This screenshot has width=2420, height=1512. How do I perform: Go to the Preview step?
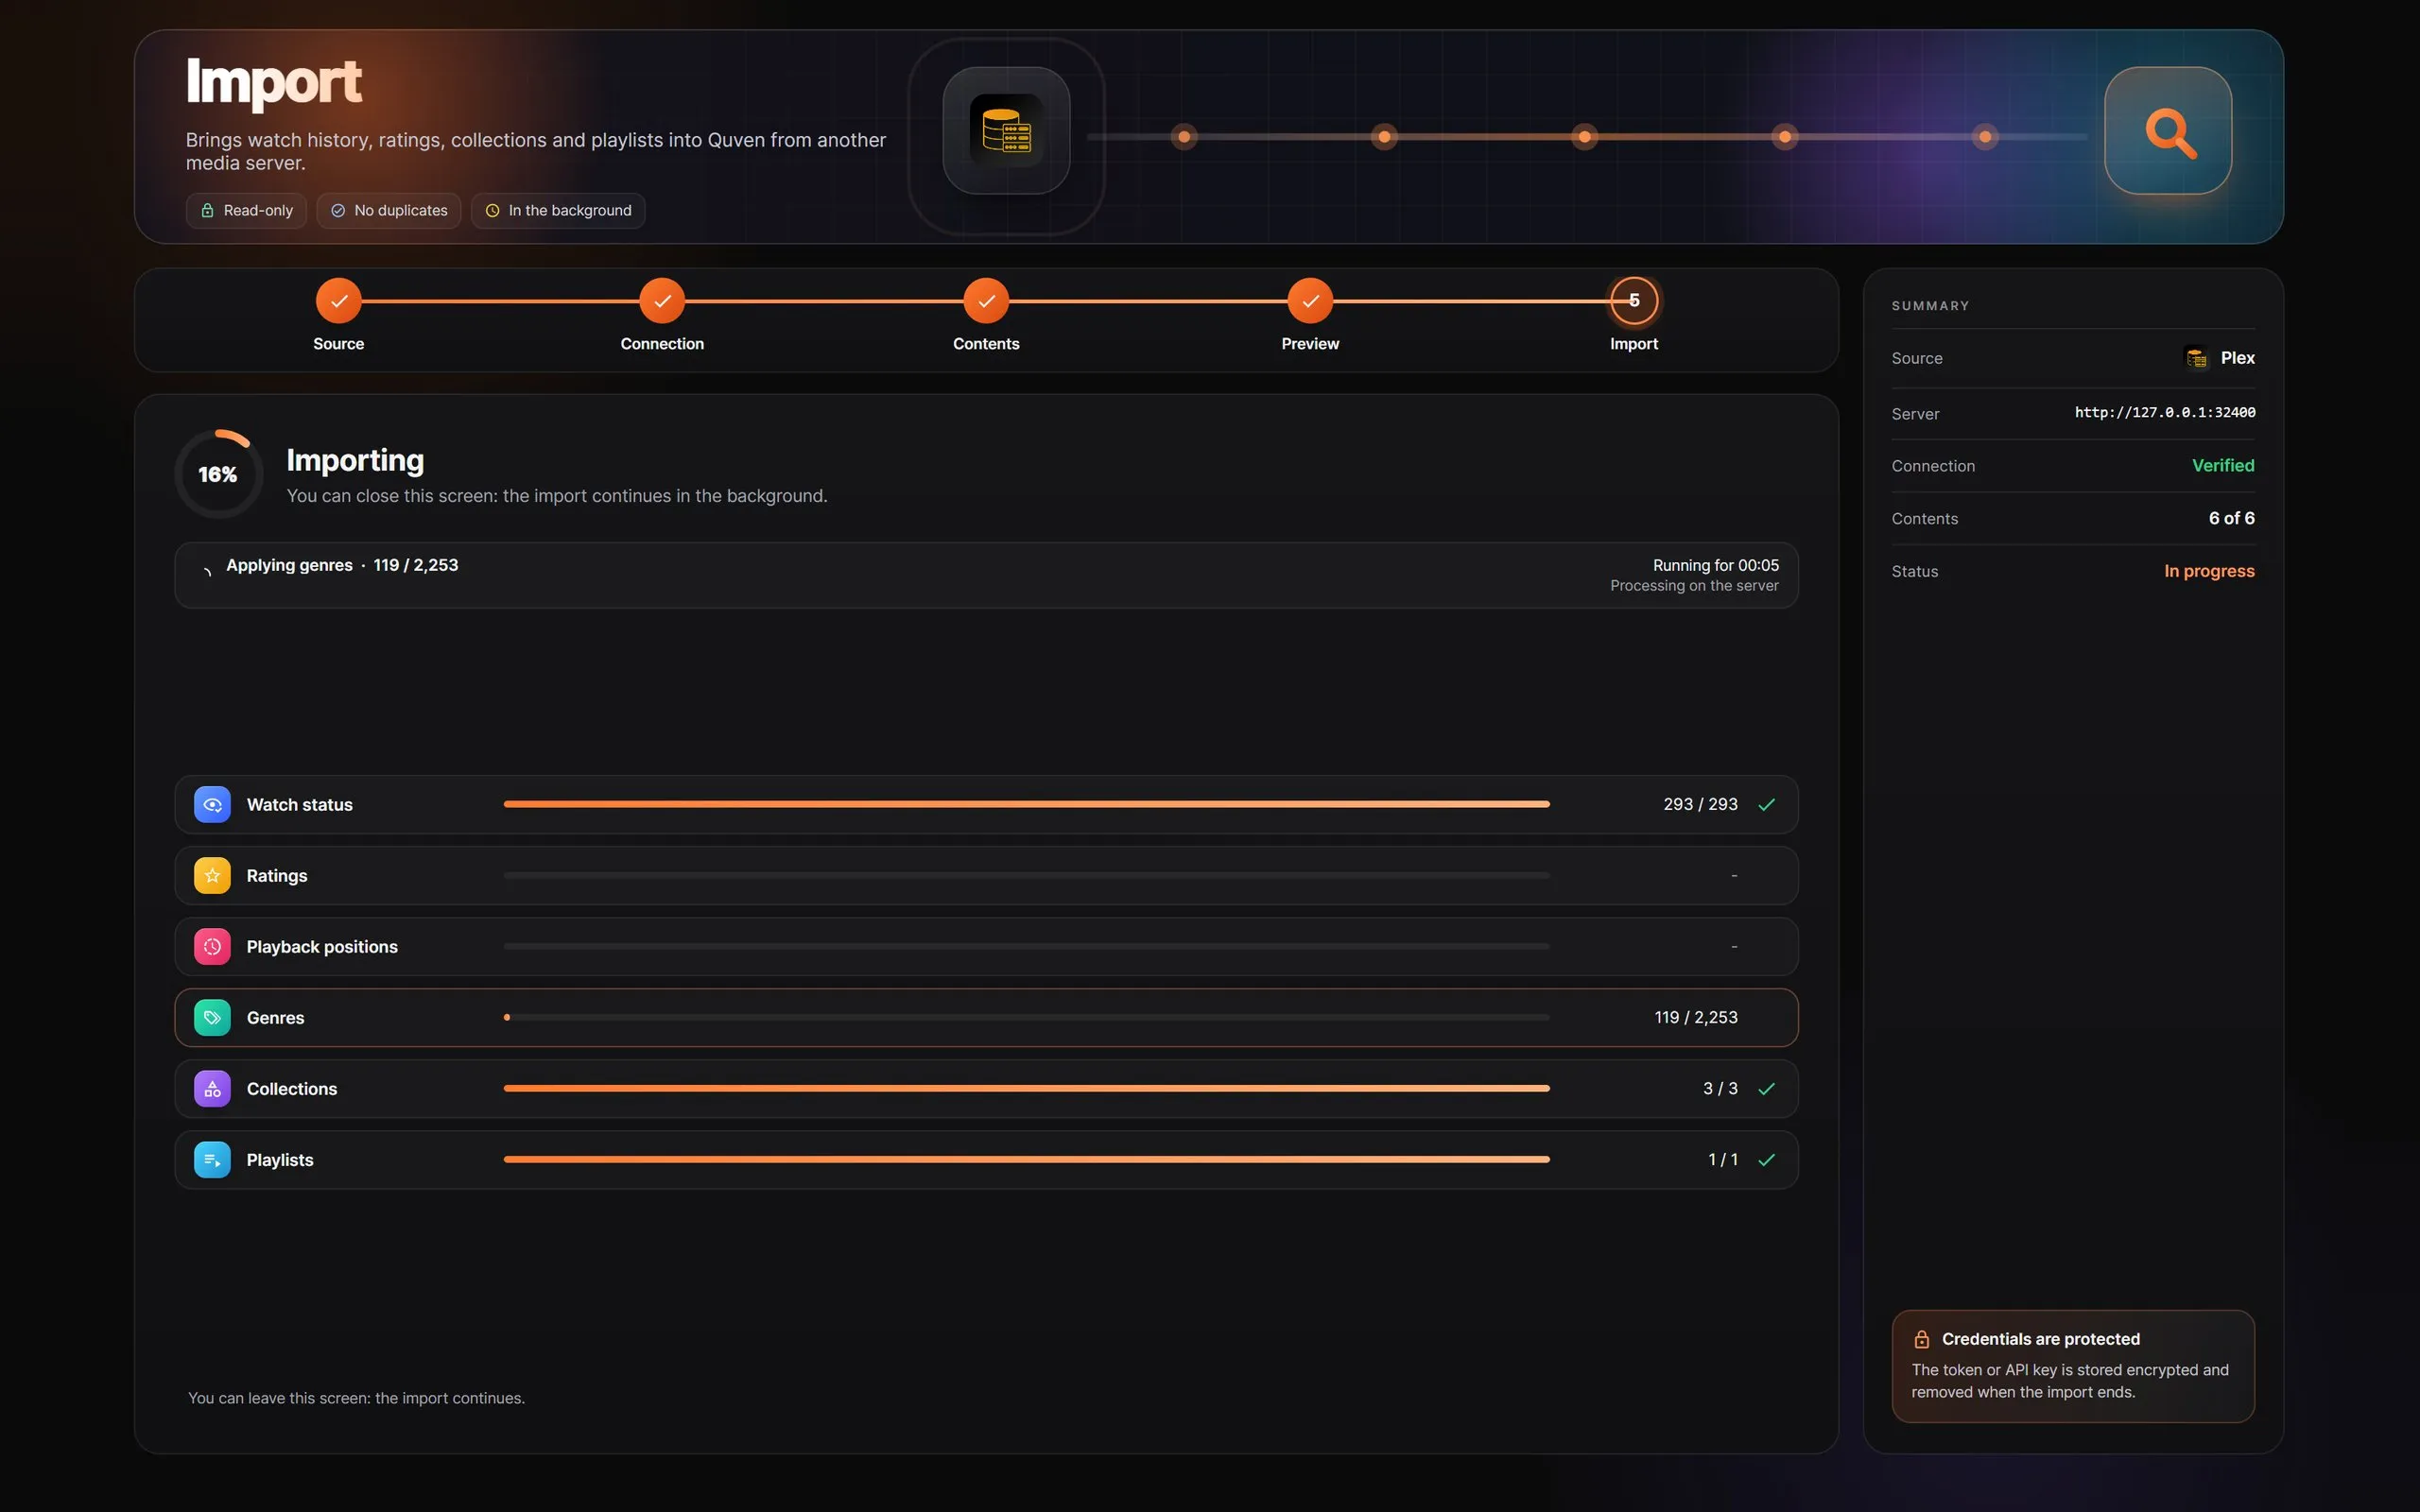pos(1310,300)
